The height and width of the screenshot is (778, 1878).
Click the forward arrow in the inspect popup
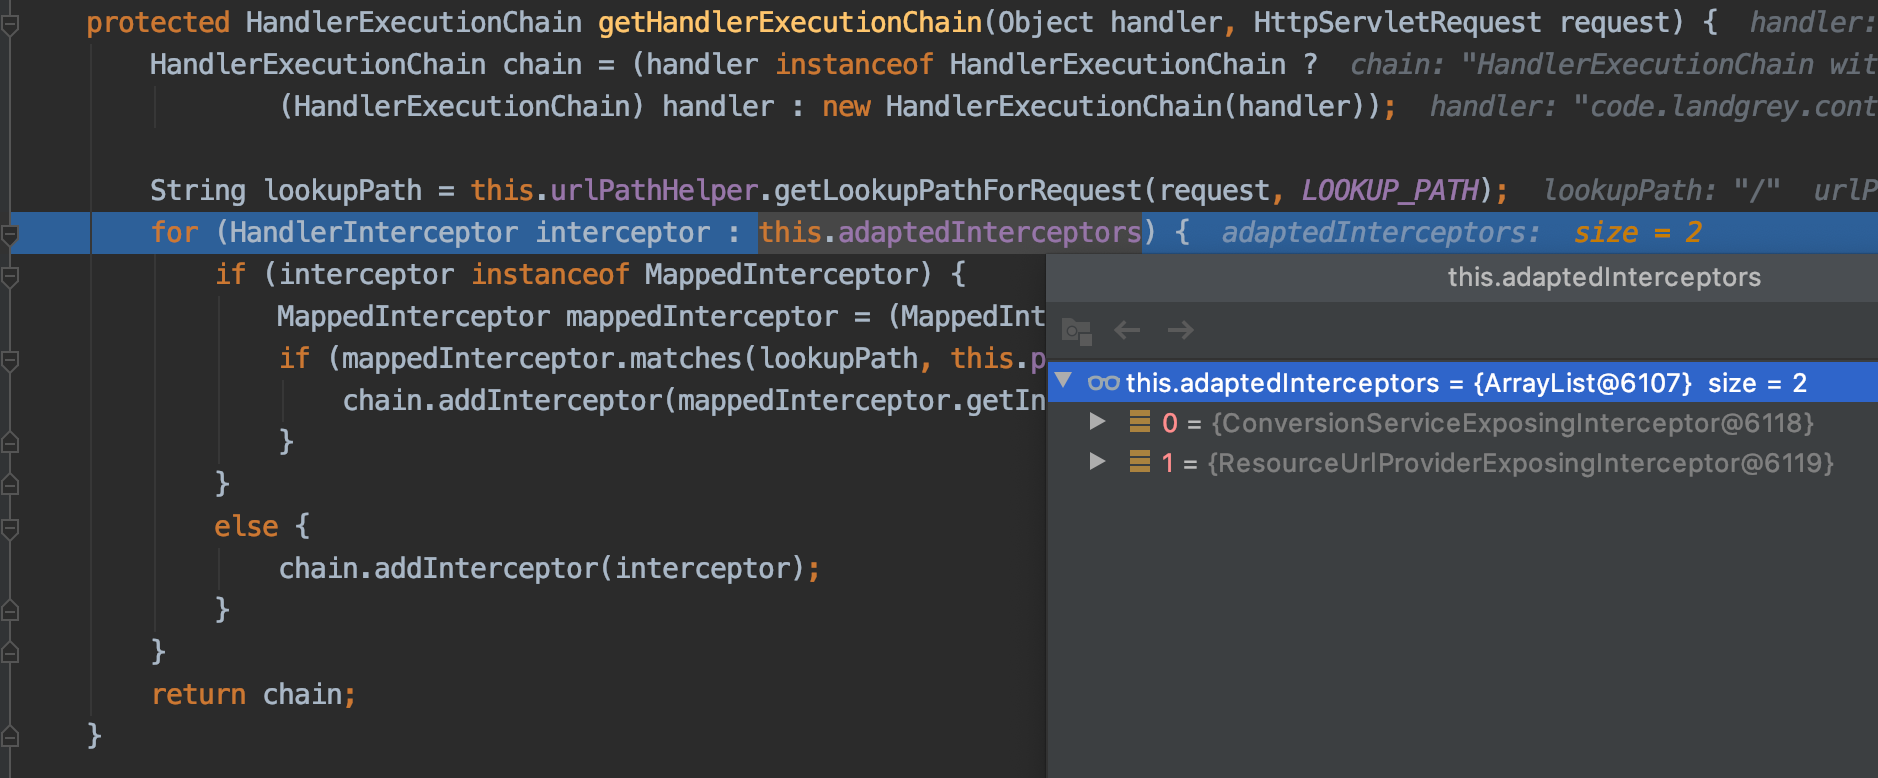1181,330
